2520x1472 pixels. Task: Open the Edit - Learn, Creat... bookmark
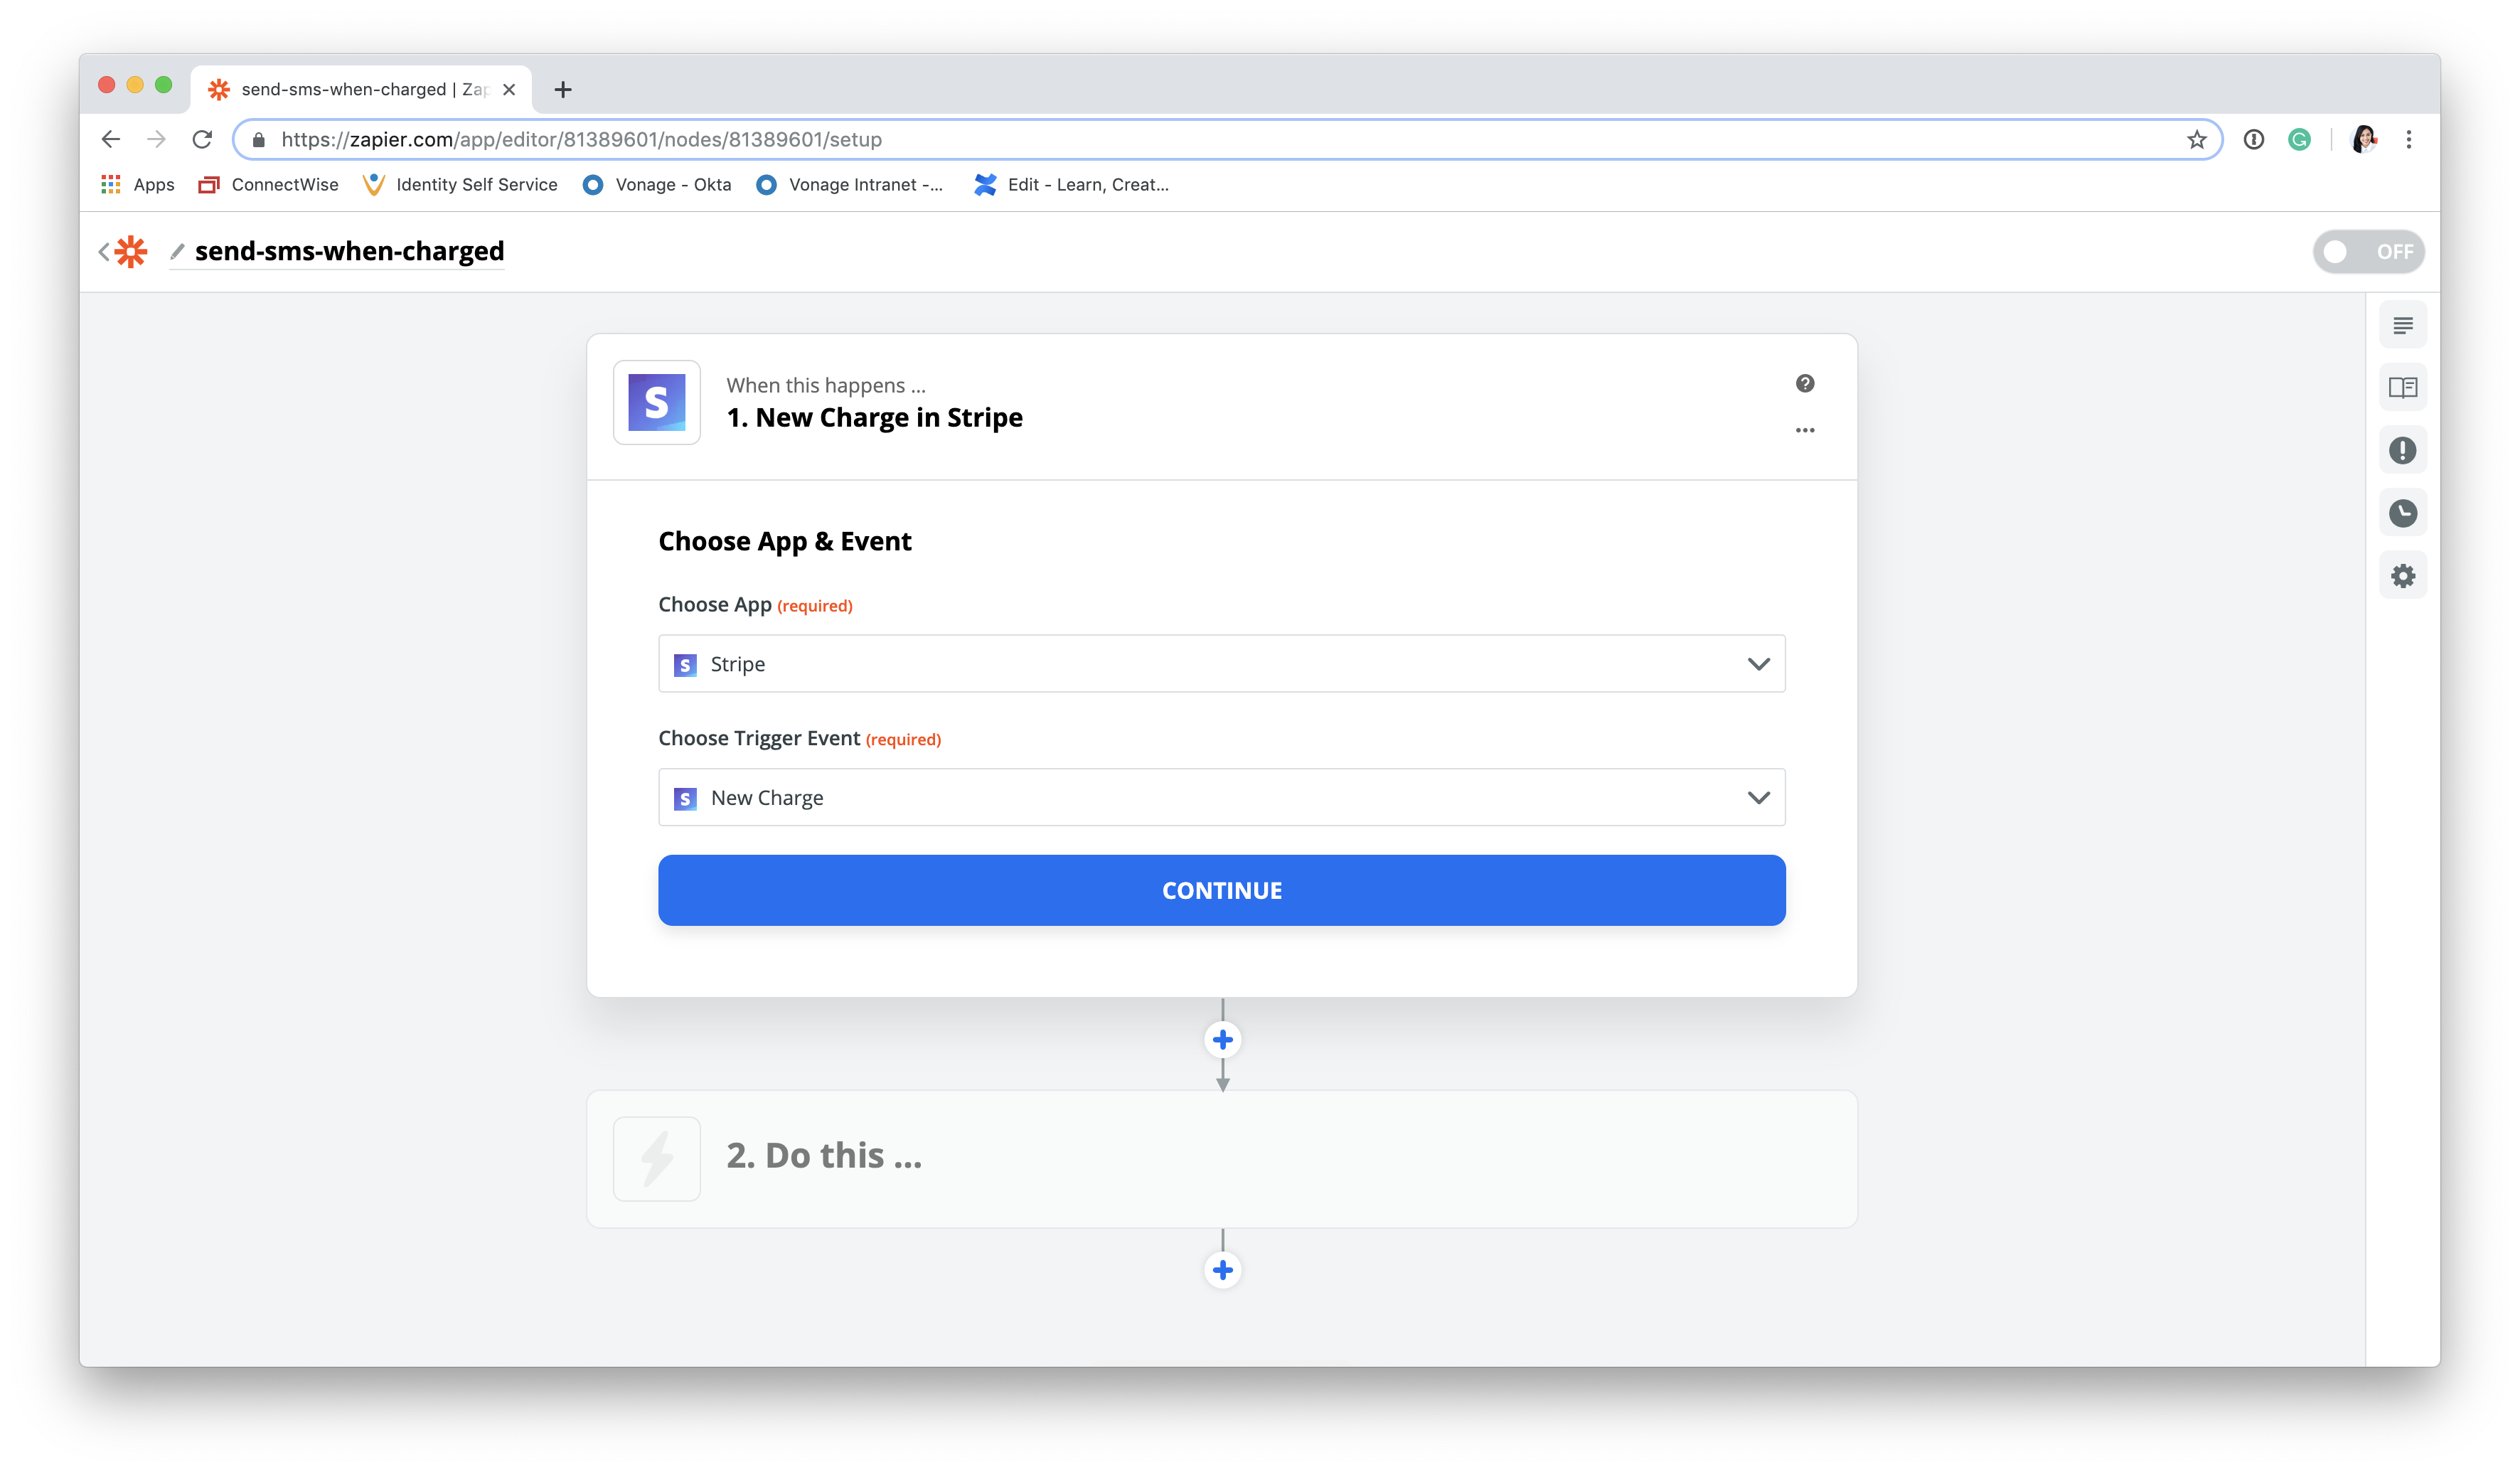[1071, 185]
